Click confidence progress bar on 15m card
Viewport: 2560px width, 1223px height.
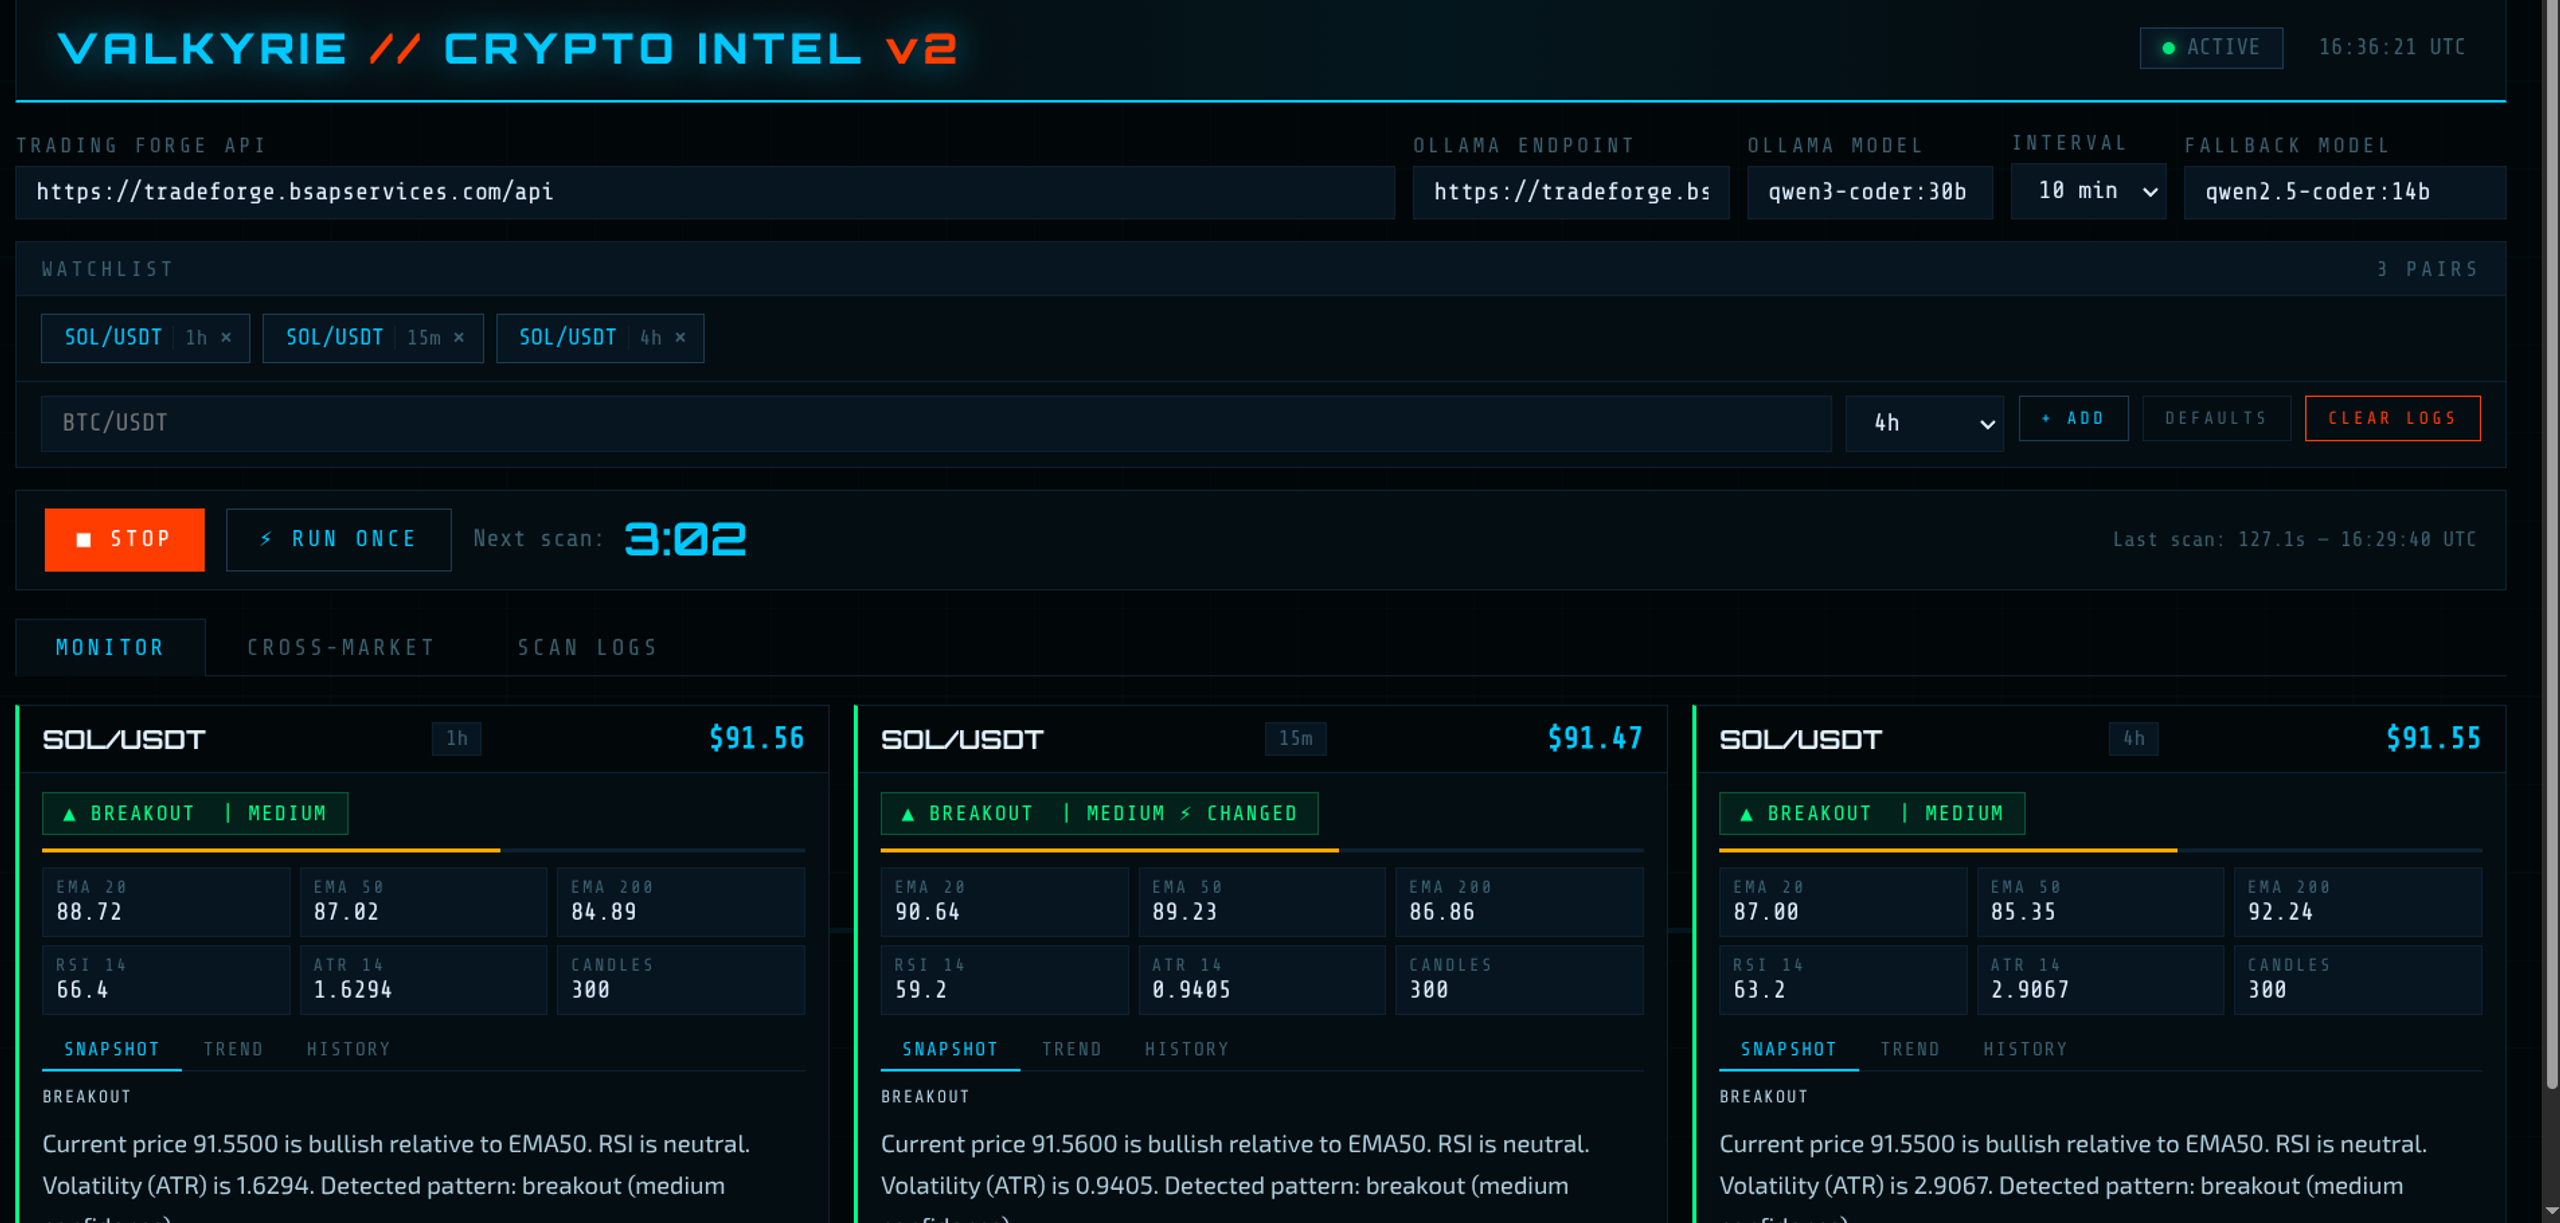(x=1262, y=850)
